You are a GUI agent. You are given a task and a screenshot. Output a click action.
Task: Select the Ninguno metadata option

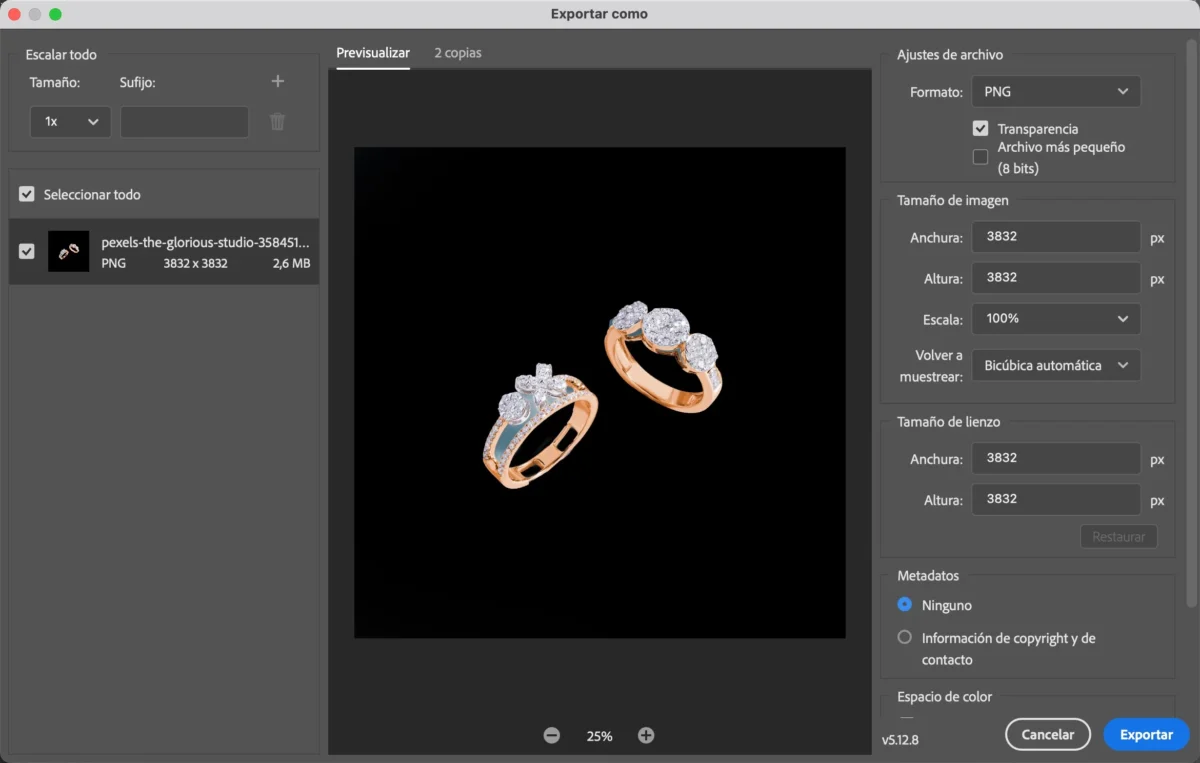905,604
